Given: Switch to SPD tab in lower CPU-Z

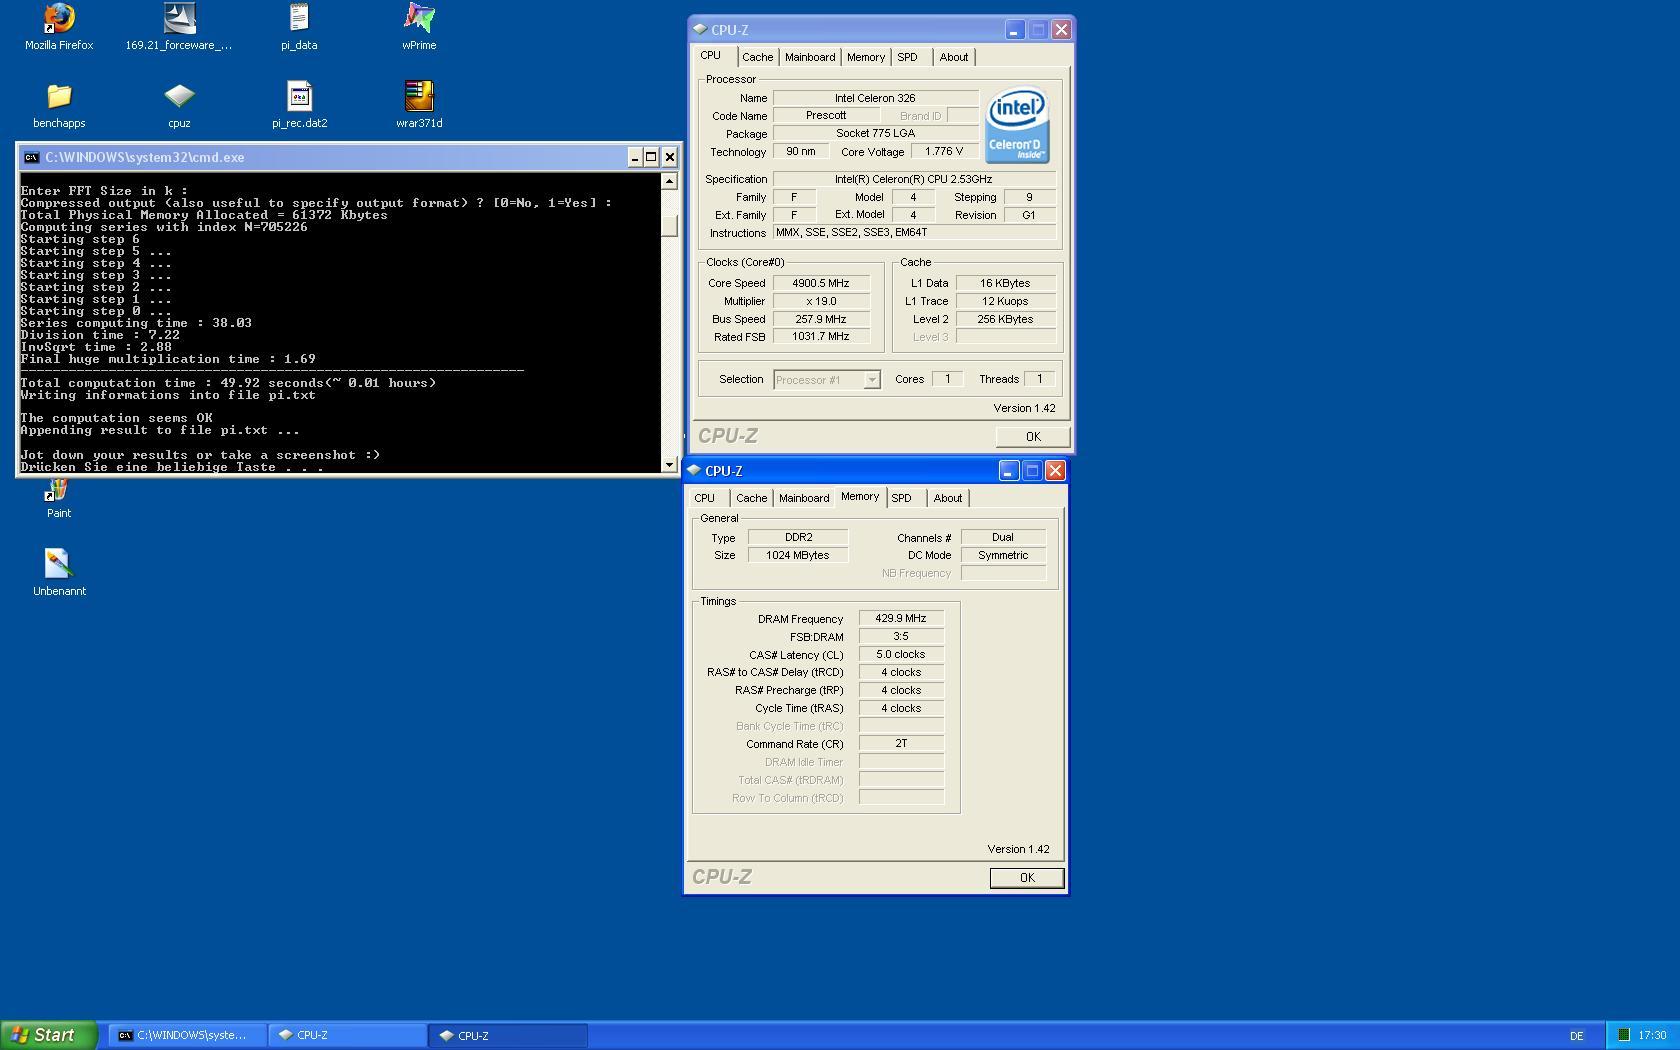Looking at the screenshot, I should (x=902, y=498).
